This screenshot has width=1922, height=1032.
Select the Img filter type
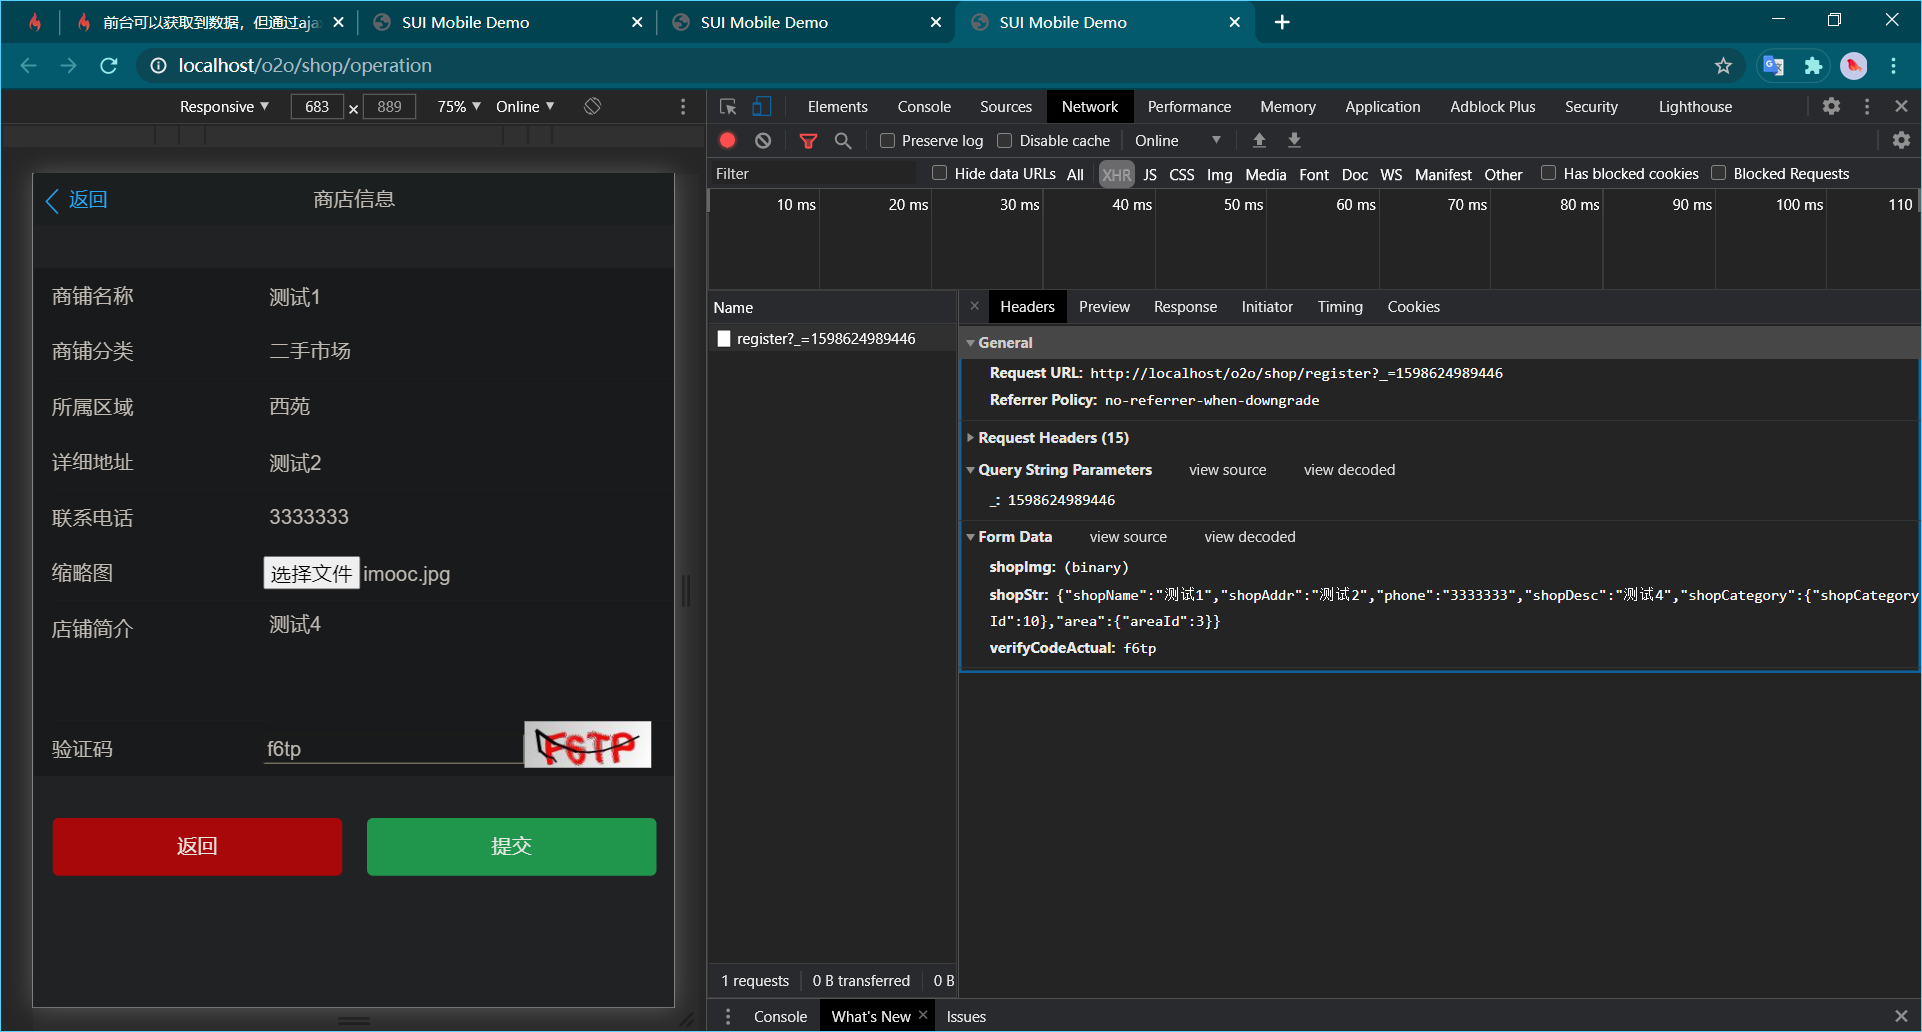[1219, 174]
